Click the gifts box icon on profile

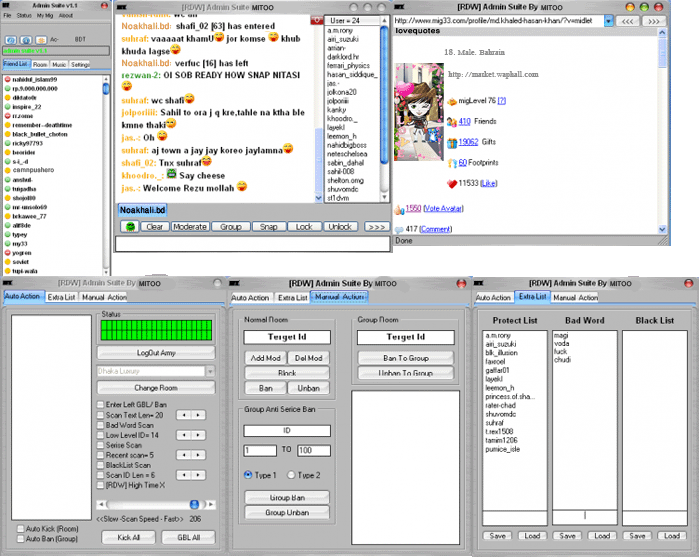click(451, 142)
